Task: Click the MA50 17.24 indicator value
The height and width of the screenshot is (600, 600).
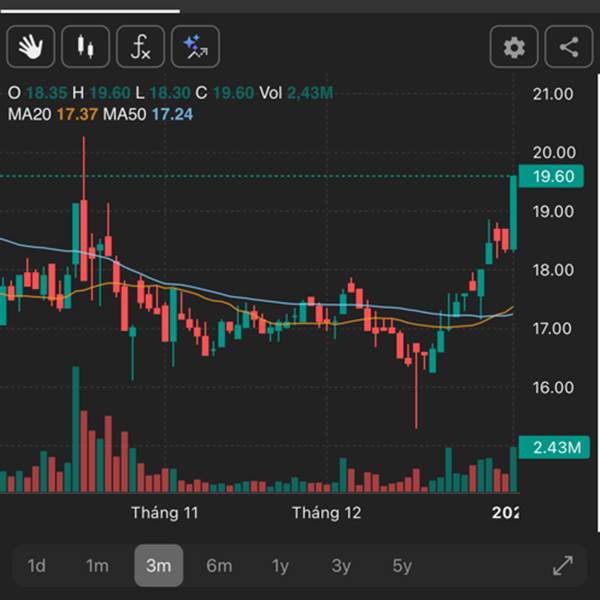Action: (x=172, y=114)
